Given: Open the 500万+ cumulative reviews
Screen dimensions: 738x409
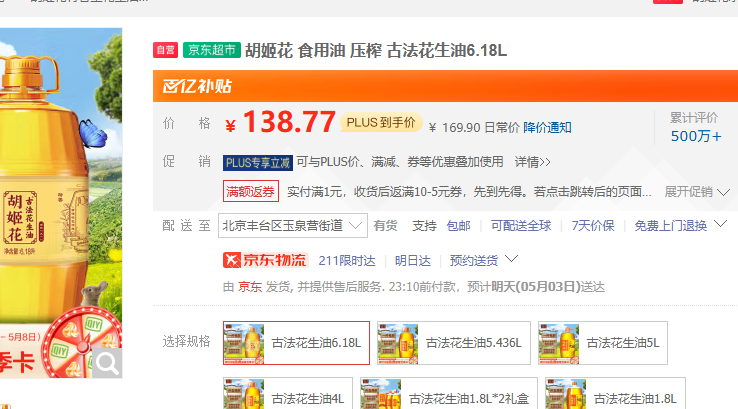Looking at the screenshot, I should click(695, 136).
